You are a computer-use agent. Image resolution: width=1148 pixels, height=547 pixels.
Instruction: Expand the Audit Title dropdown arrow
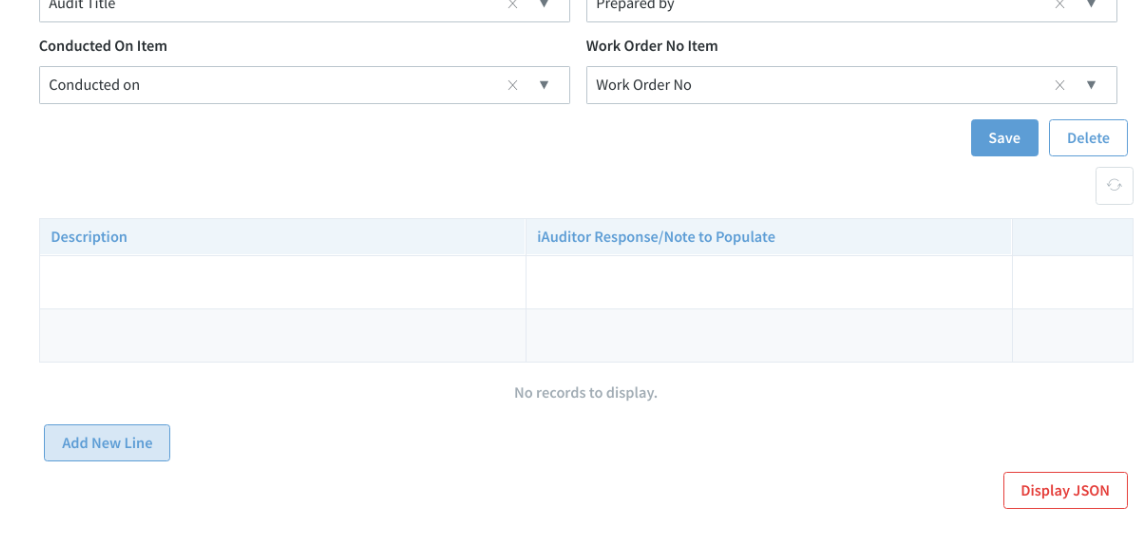click(544, 4)
